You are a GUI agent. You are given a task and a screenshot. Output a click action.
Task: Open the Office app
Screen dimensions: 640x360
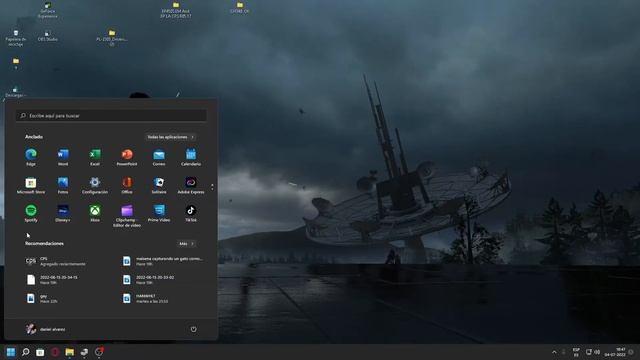(x=127, y=185)
